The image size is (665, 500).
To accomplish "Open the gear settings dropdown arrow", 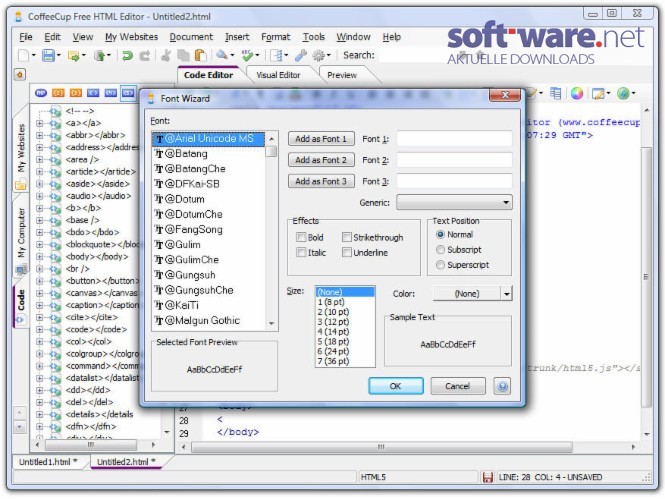I will click(328, 56).
